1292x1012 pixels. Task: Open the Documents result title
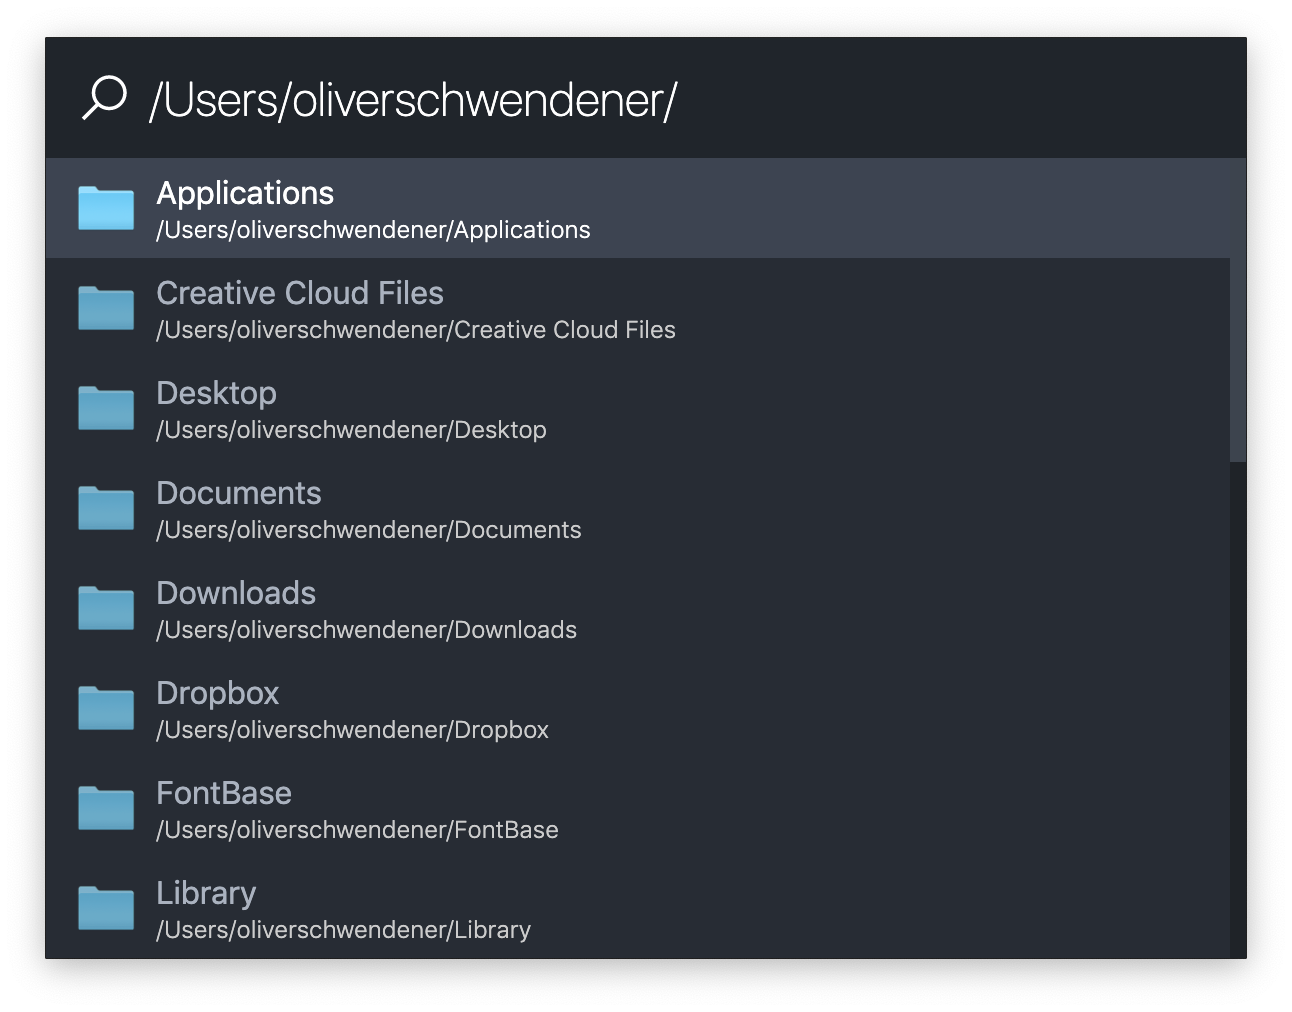pyautogui.click(x=239, y=493)
